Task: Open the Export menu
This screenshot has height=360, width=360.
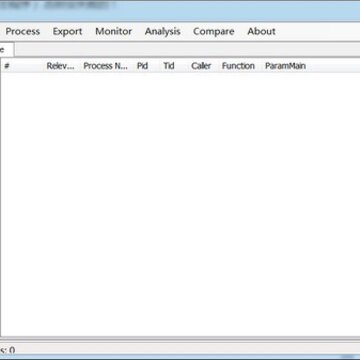Action: (67, 31)
